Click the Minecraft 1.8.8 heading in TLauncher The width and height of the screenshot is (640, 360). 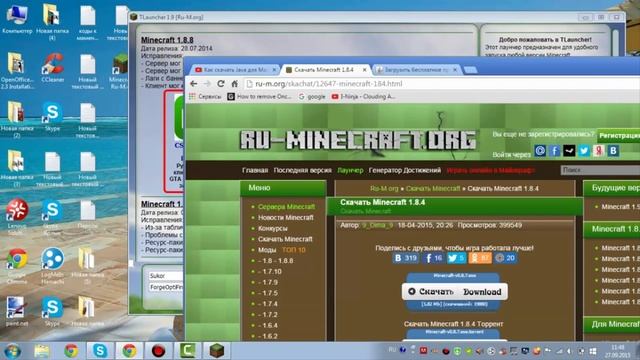(x=167, y=40)
